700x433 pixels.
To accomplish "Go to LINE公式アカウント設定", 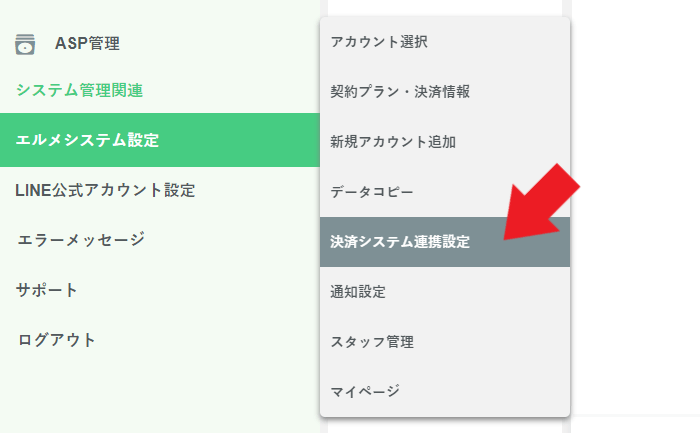I will tap(105, 190).
